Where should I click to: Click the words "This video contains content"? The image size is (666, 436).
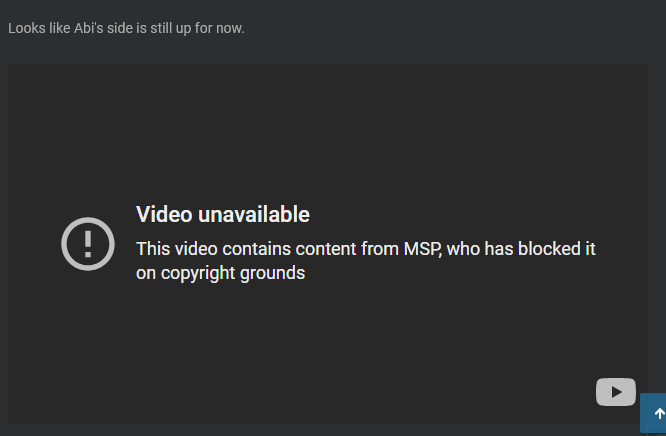[x=246, y=249]
